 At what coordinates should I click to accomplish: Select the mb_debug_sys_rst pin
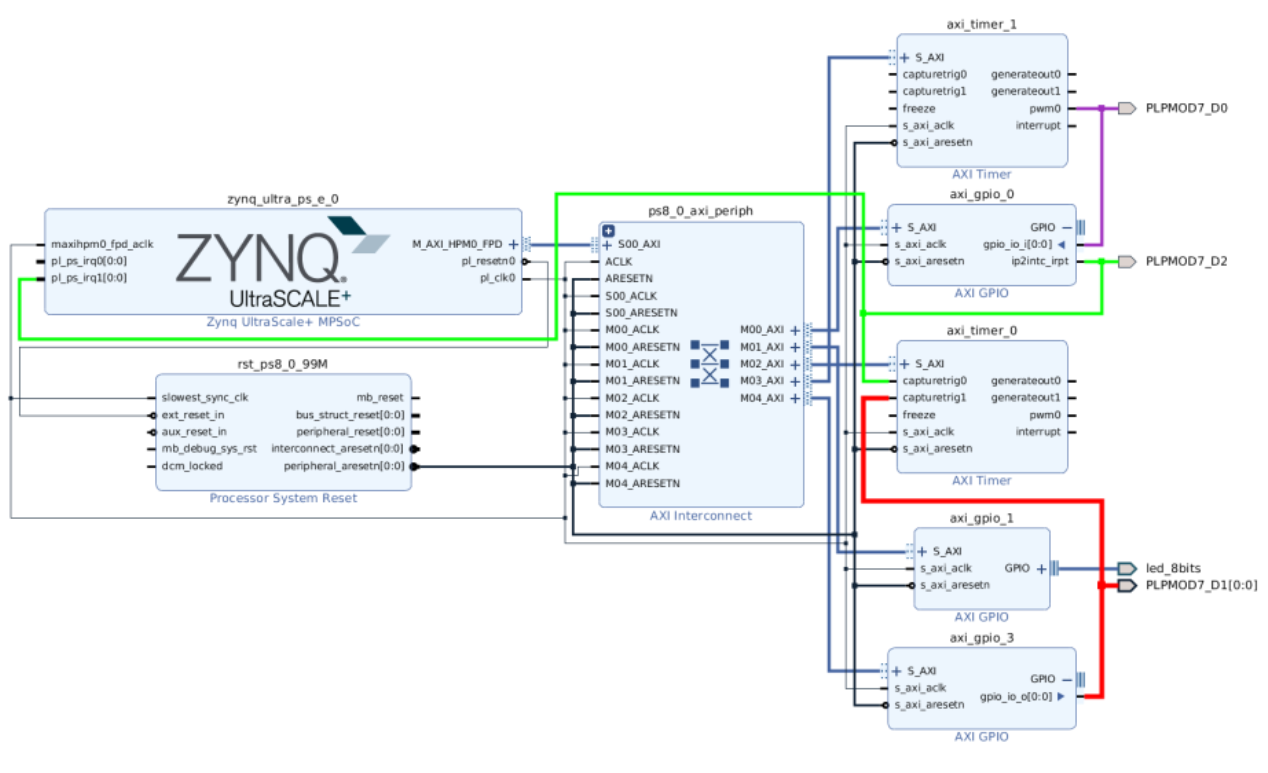click(x=209, y=448)
